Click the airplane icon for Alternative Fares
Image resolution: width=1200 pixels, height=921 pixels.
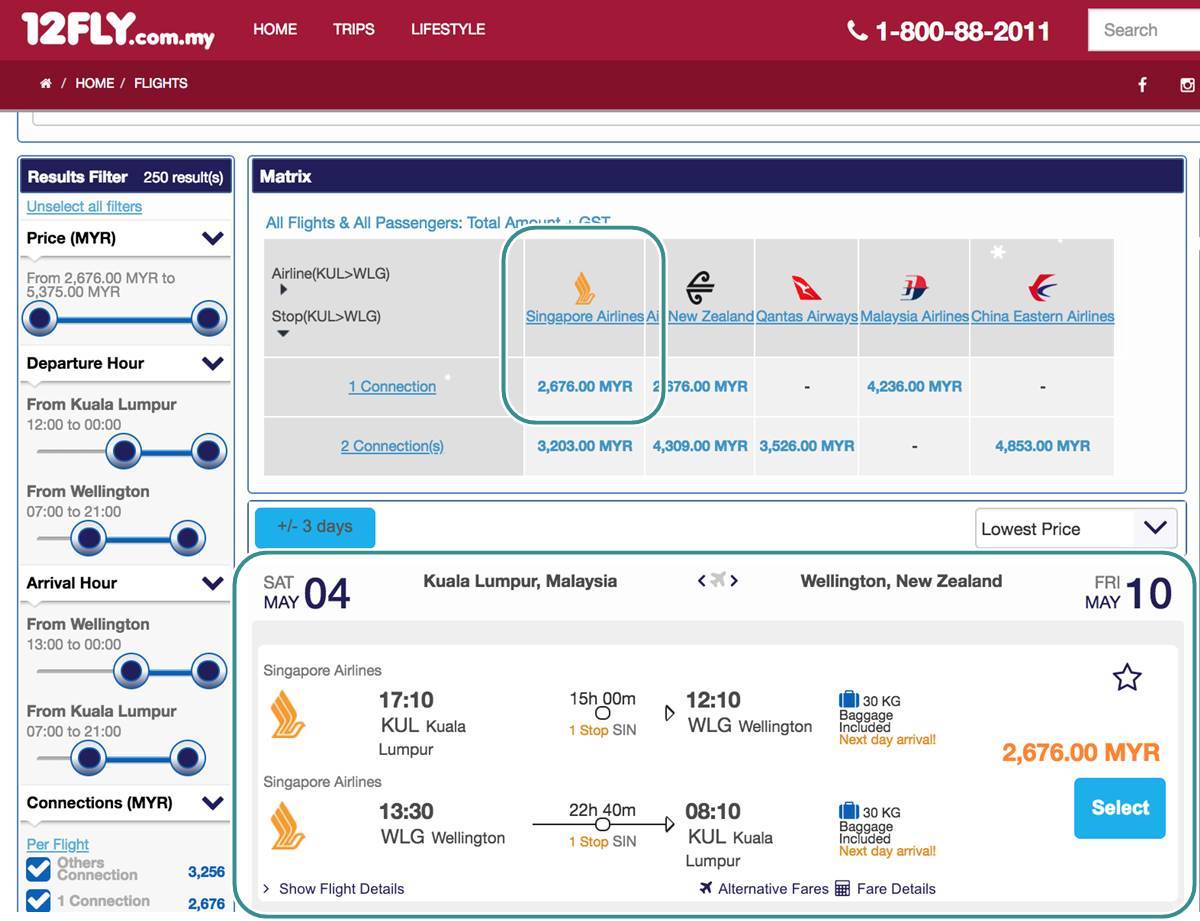(706, 888)
